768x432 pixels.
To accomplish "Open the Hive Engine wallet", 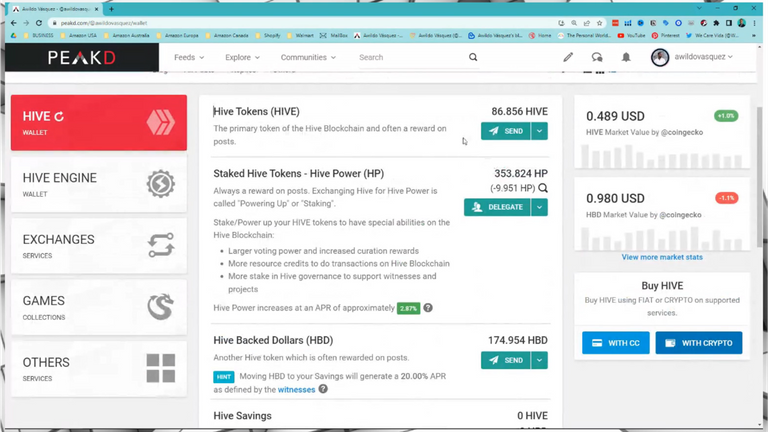I will 99,184.
